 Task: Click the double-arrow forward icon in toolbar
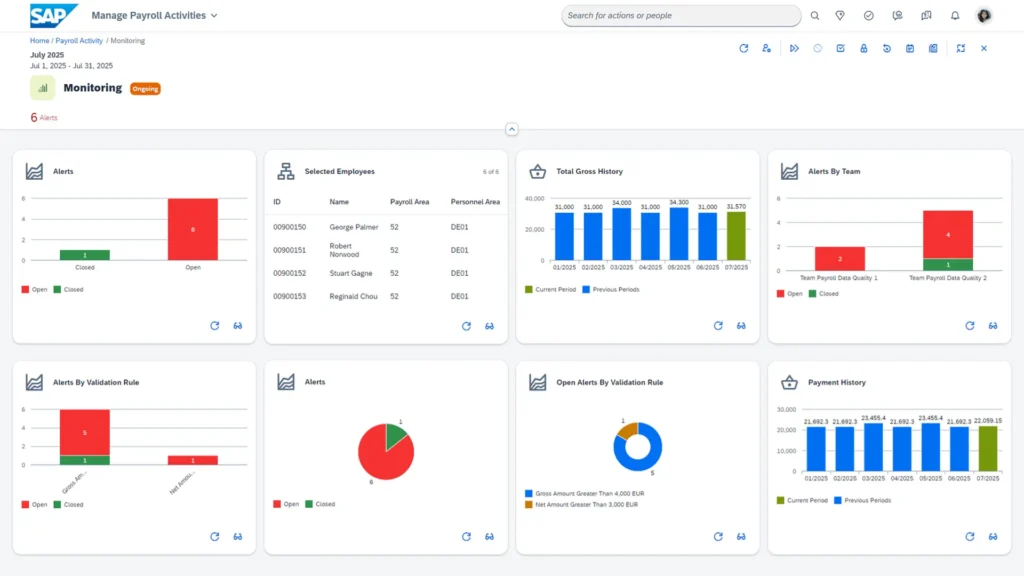[x=794, y=48]
